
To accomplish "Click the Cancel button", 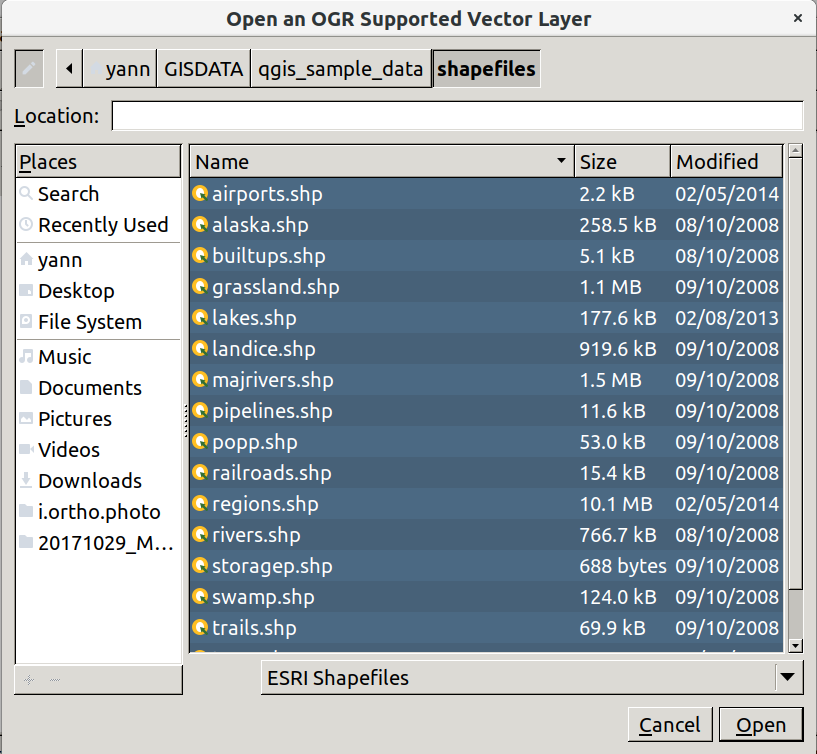I will pyautogui.click(x=670, y=724).
